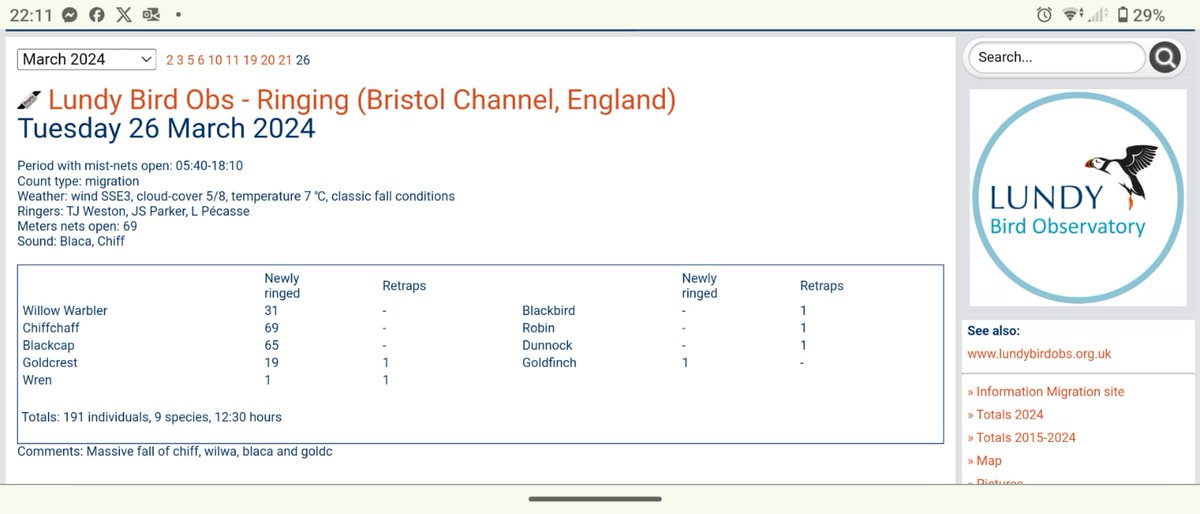Viewport: 1200px width, 514px height.
Task: Open the March 2024 month dropdown
Action: (87, 60)
